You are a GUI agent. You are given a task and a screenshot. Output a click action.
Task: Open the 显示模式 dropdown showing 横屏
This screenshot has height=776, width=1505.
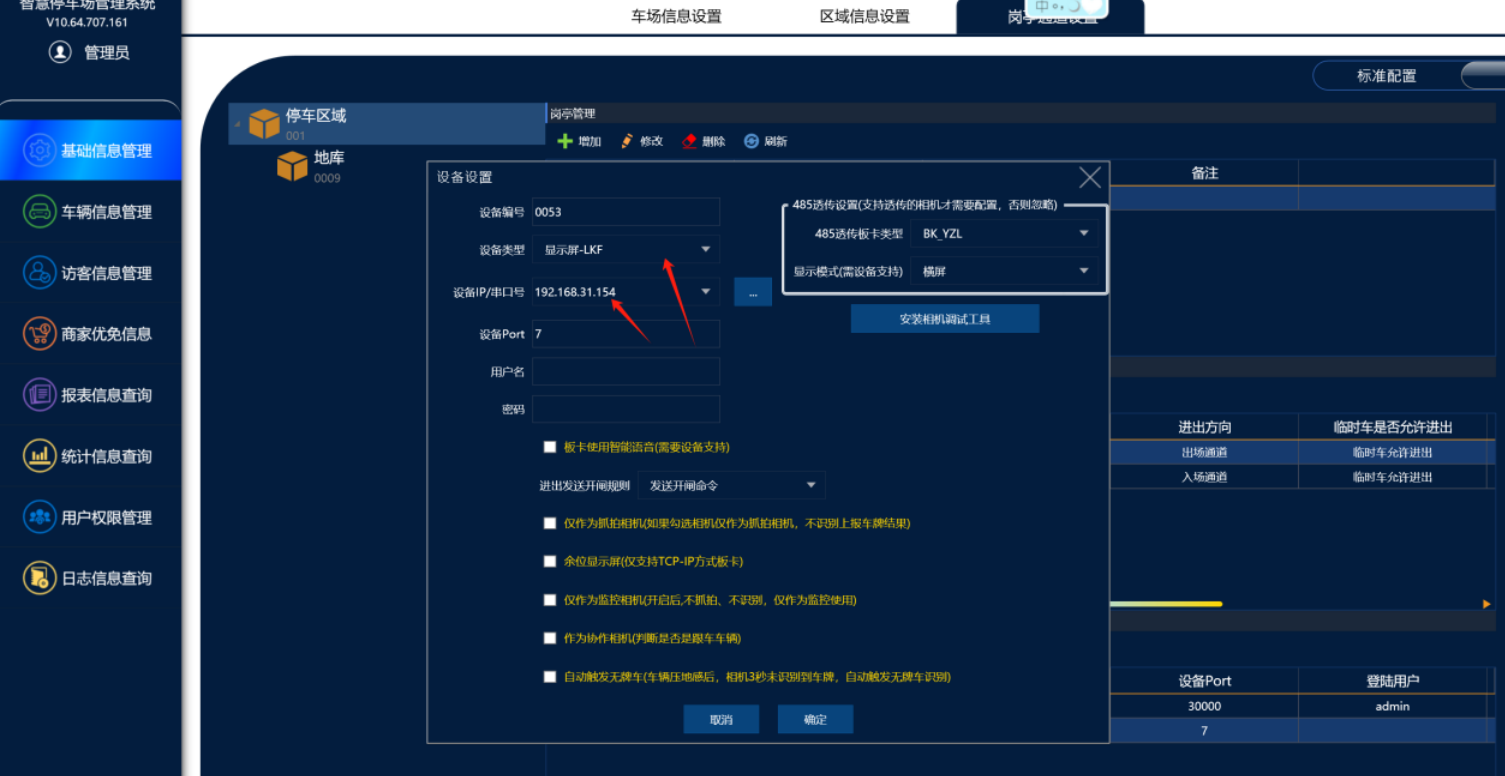(x=1004, y=271)
